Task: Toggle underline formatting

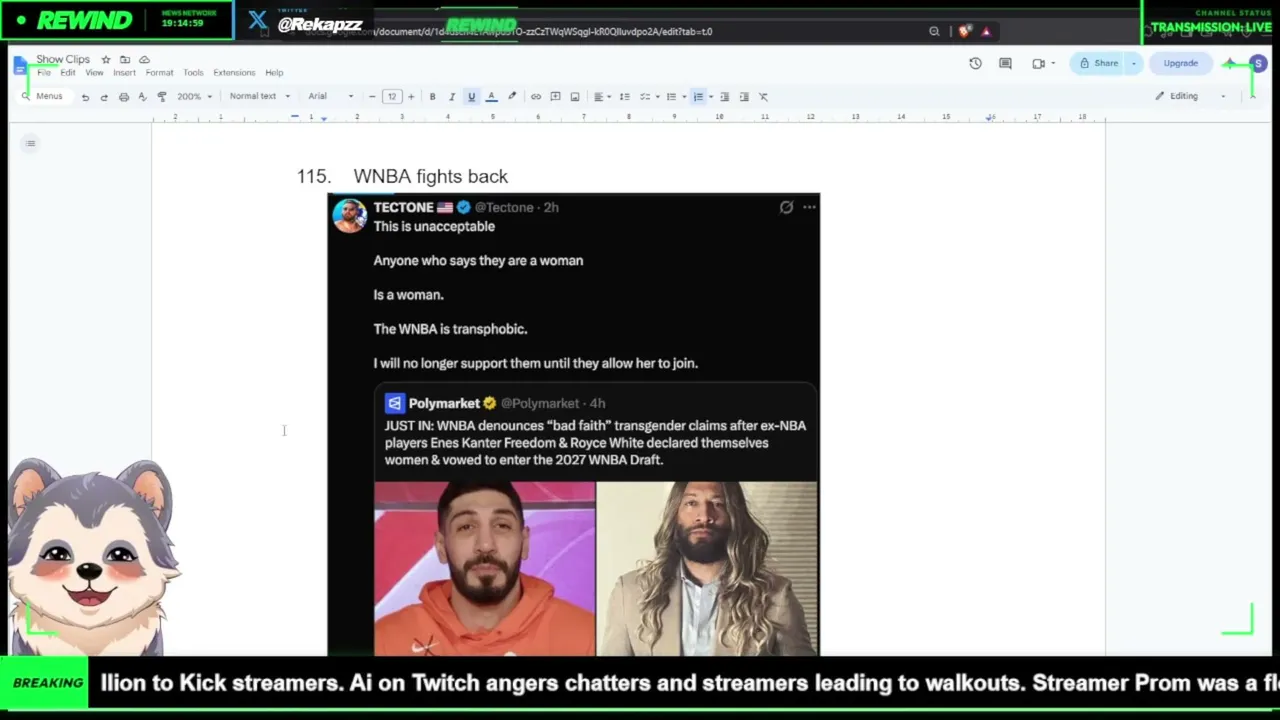Action: point(471,97)
